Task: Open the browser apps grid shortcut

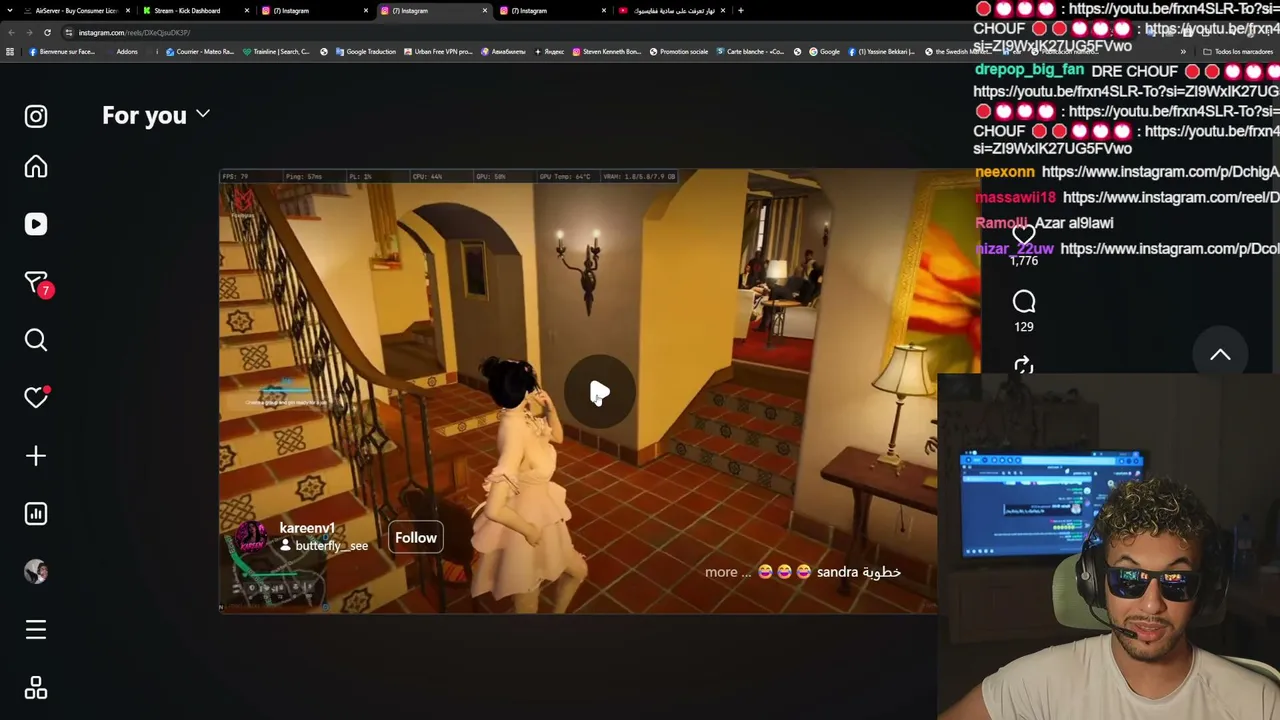Action: [x=10, y=52]
